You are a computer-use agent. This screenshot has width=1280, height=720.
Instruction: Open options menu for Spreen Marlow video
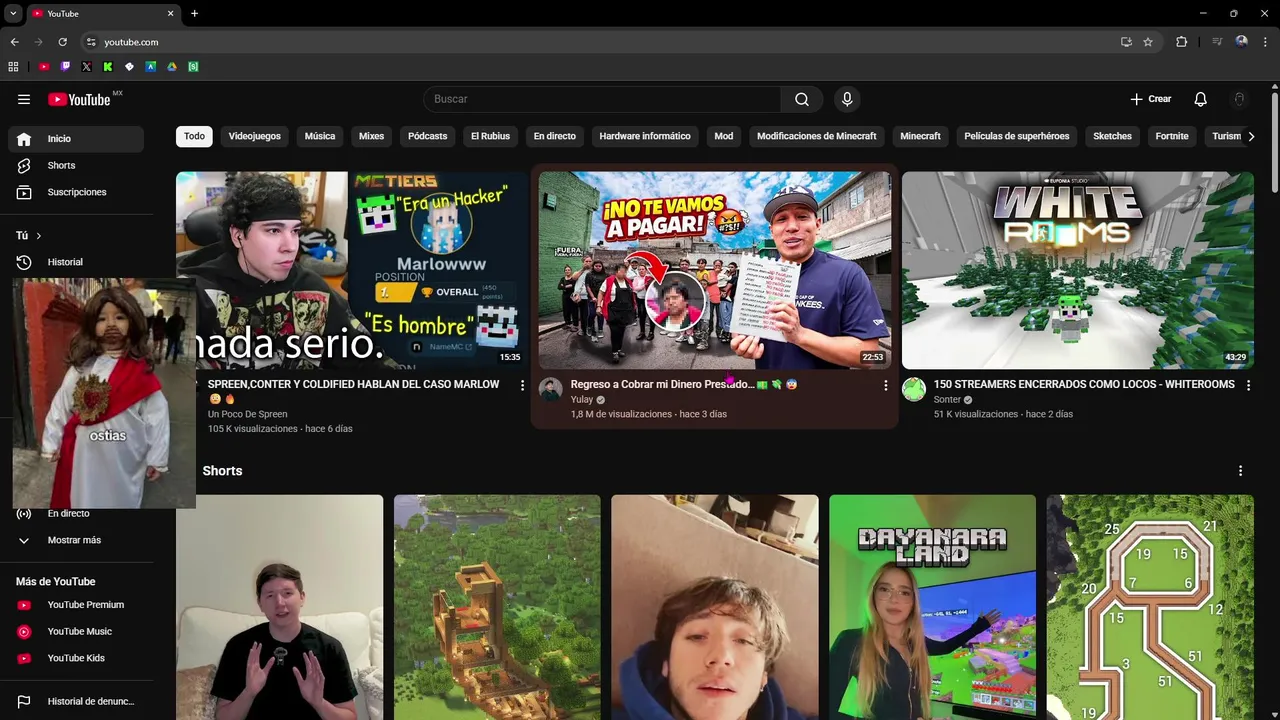pos(522,385)
